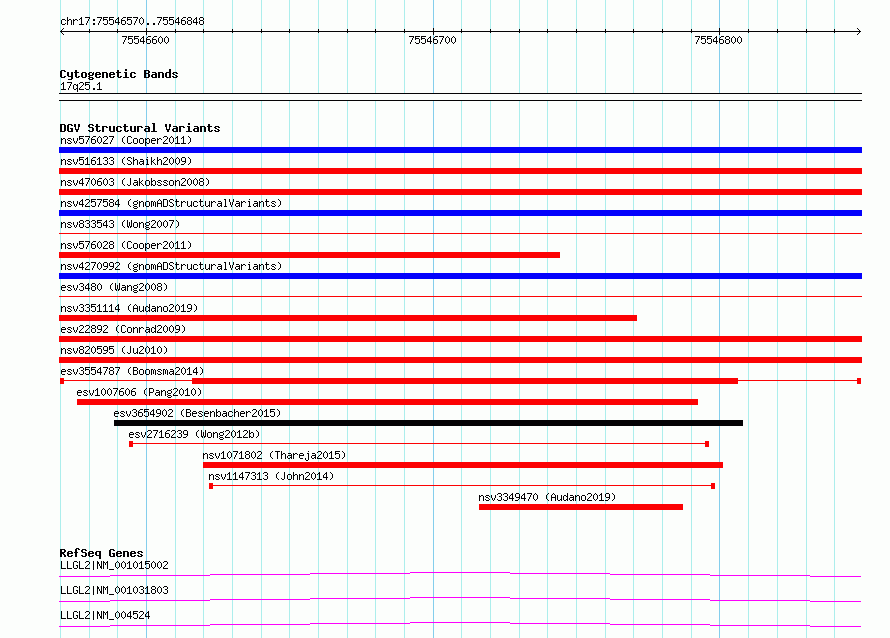
Task: Open nsv833543 (Wong2007) variant label
Action: [120, 224]
